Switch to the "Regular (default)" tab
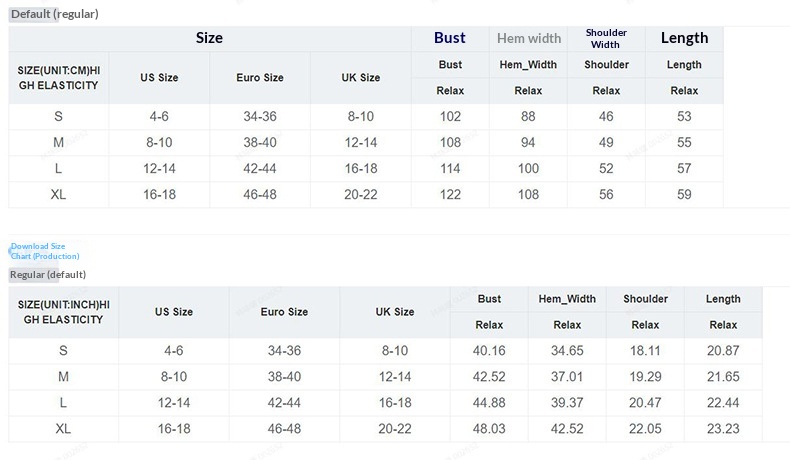 (x=48, y=274)
